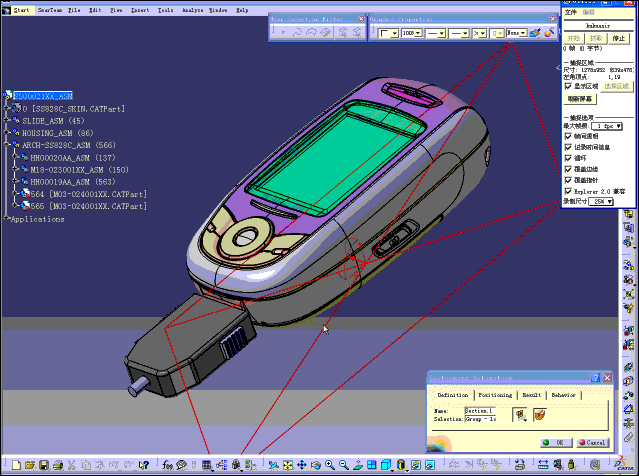
Task: Switch to the Positioning tab
Action: [x=494, y=395]
